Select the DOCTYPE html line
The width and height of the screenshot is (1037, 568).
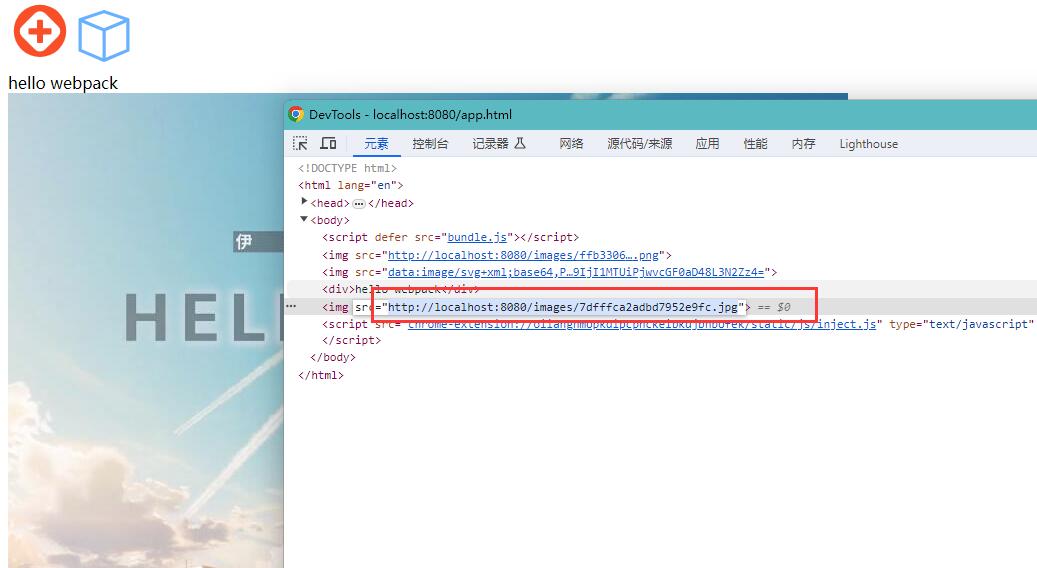point(347,168)
